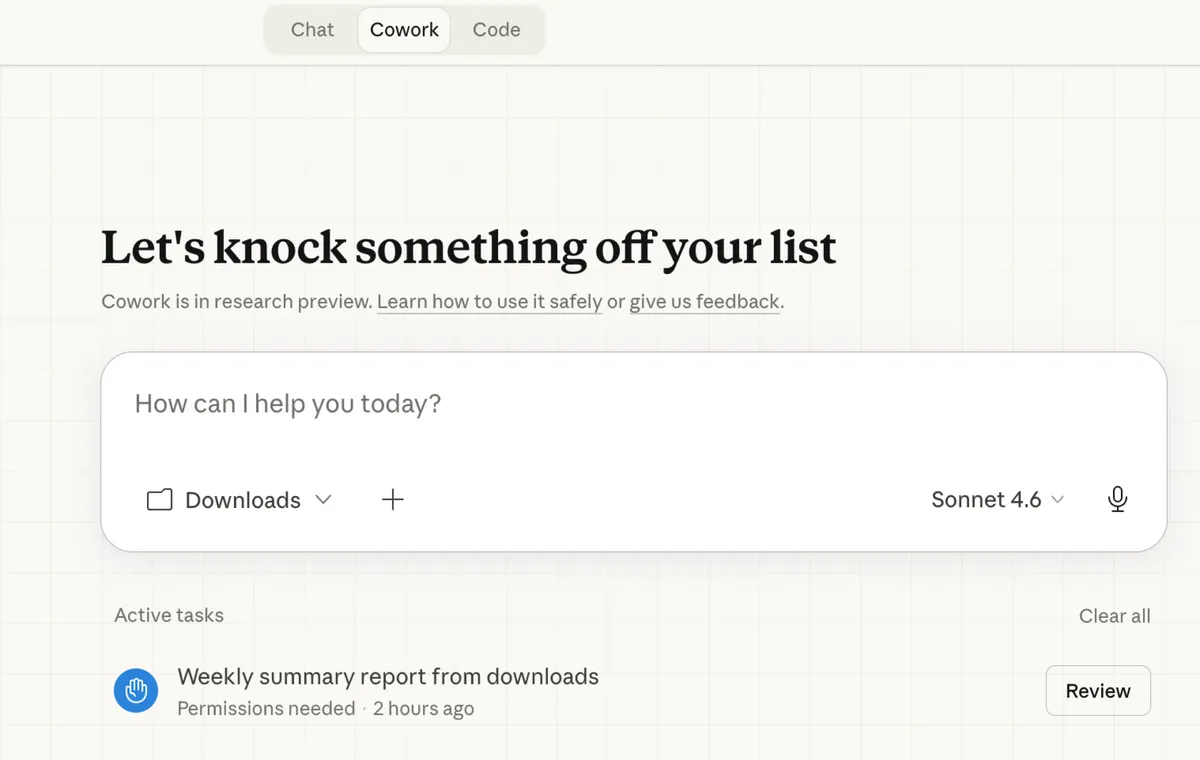Open the Sonnet 4.6 model selector
1200x760 pixels.
997,499
